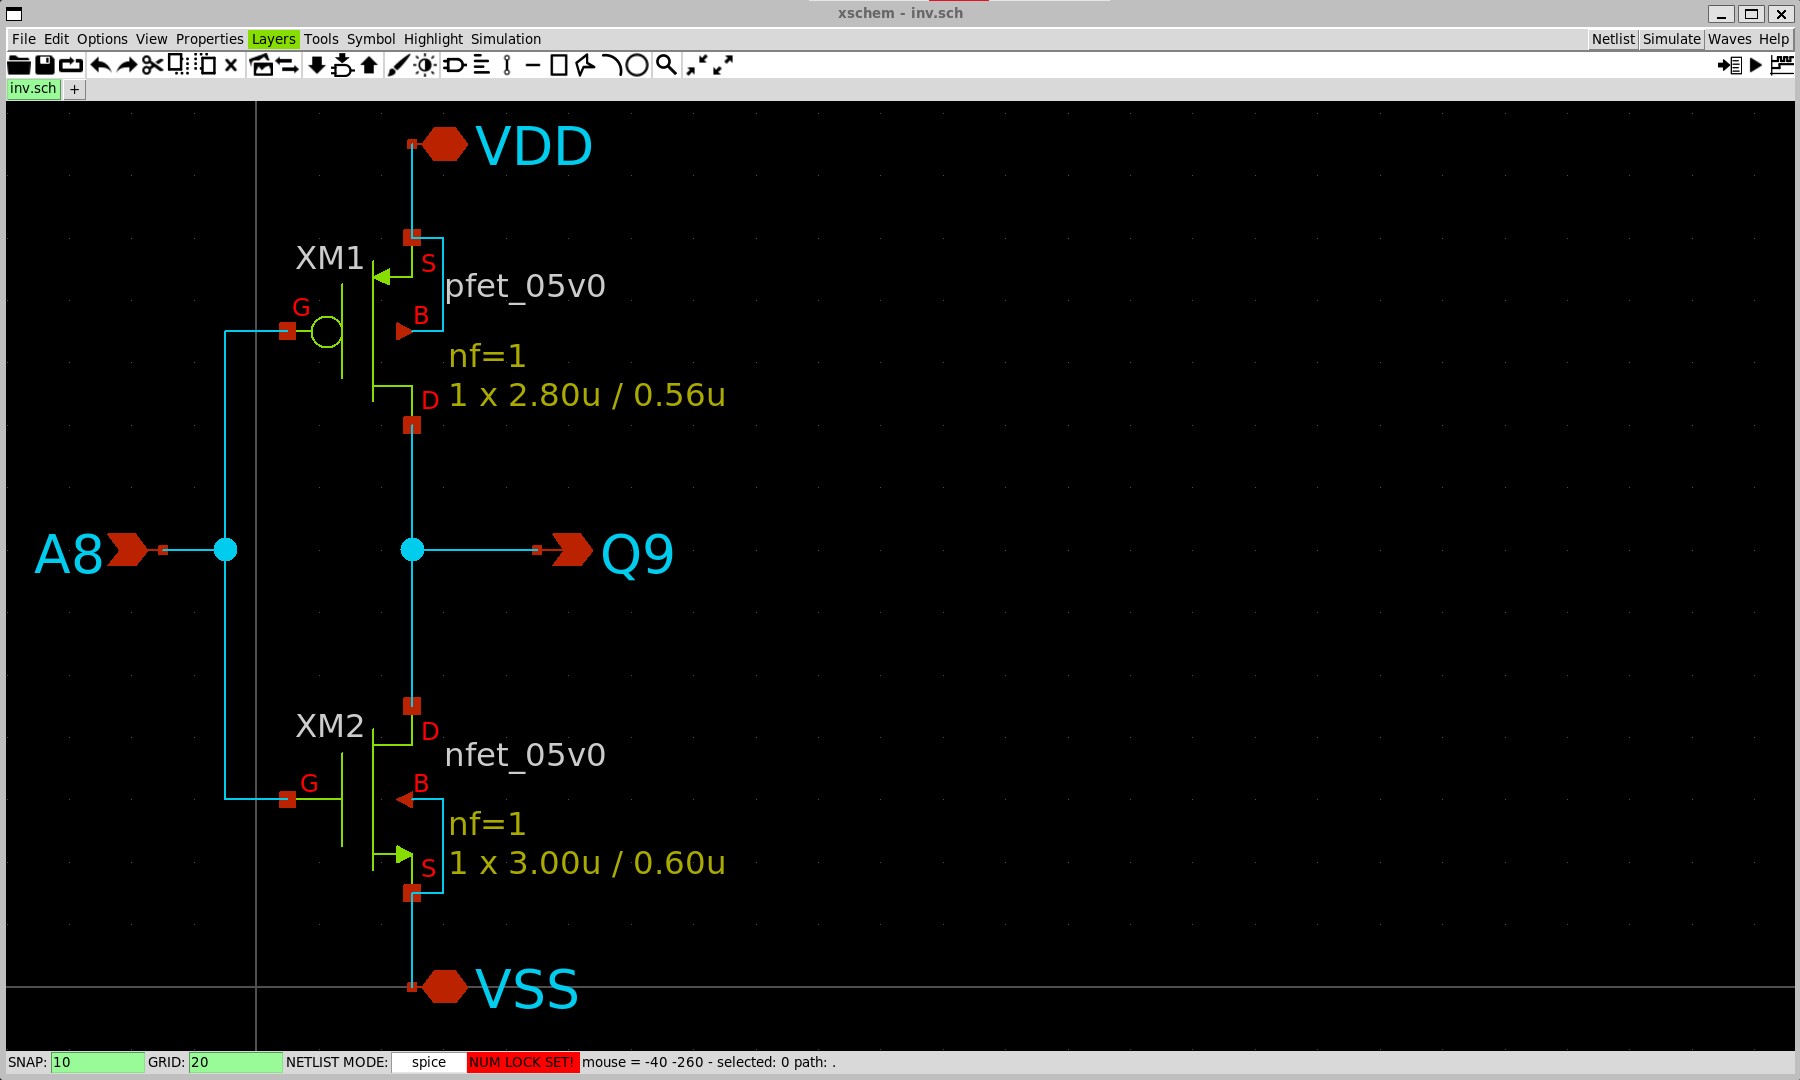Click the Simulate play triangle icon
This screenshot has height=1080, width=1800.
(x=1756, y=65)
